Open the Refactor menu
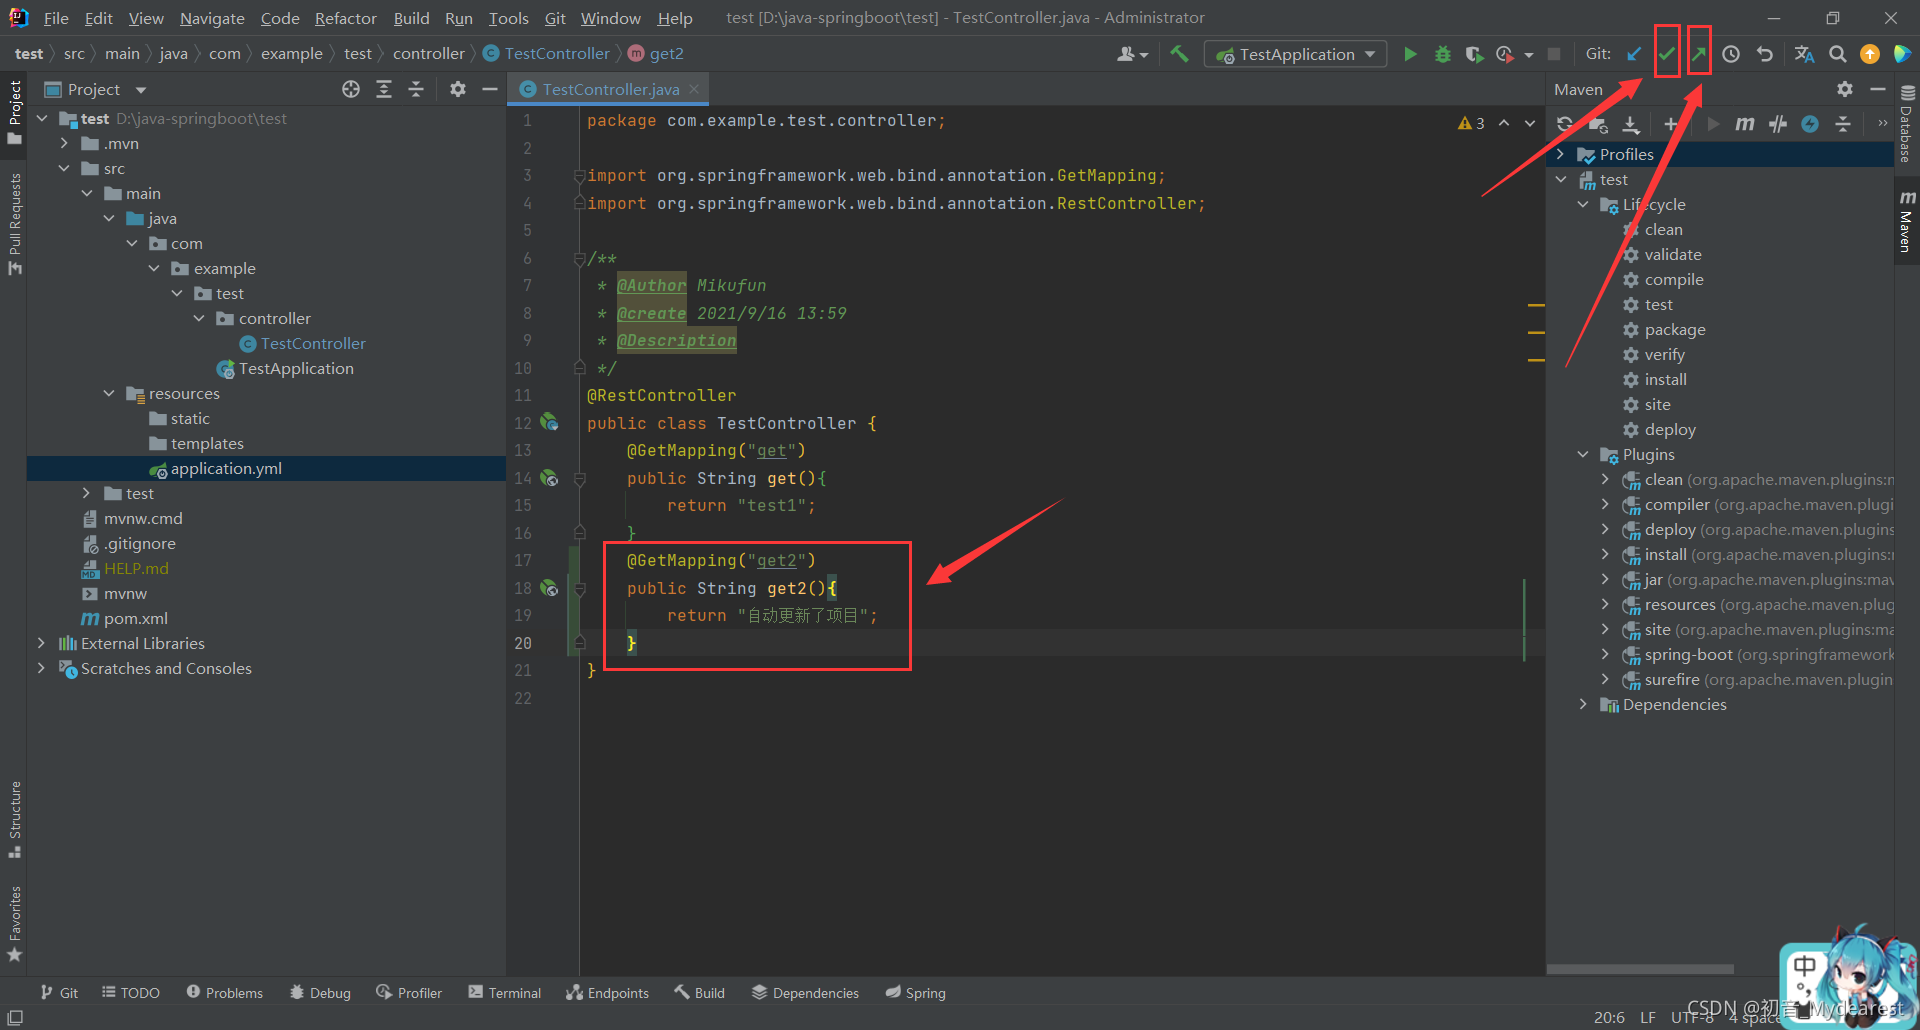 pyautogui.click(x=345, y=18)
